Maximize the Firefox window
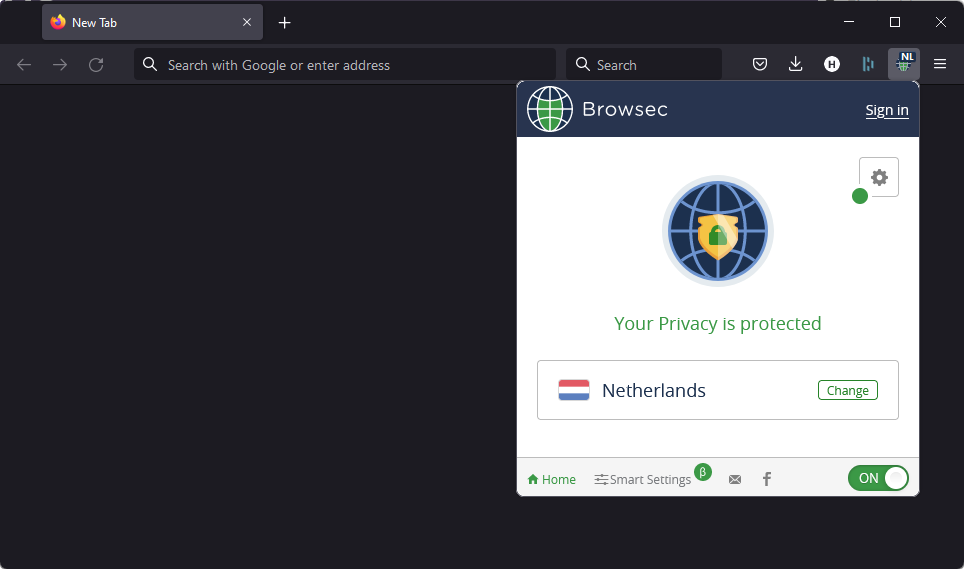This screenshot has height=569, width=964. 895,22
